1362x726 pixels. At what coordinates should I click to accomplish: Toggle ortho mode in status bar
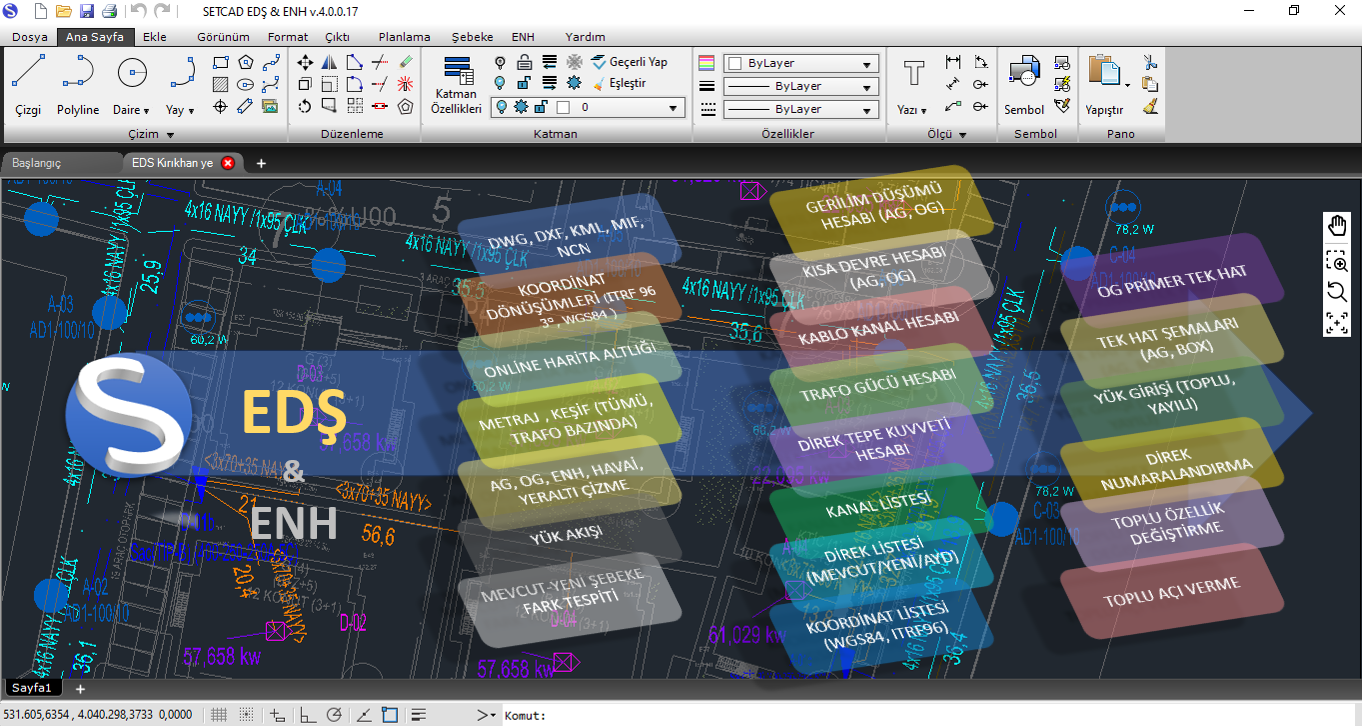308,715
